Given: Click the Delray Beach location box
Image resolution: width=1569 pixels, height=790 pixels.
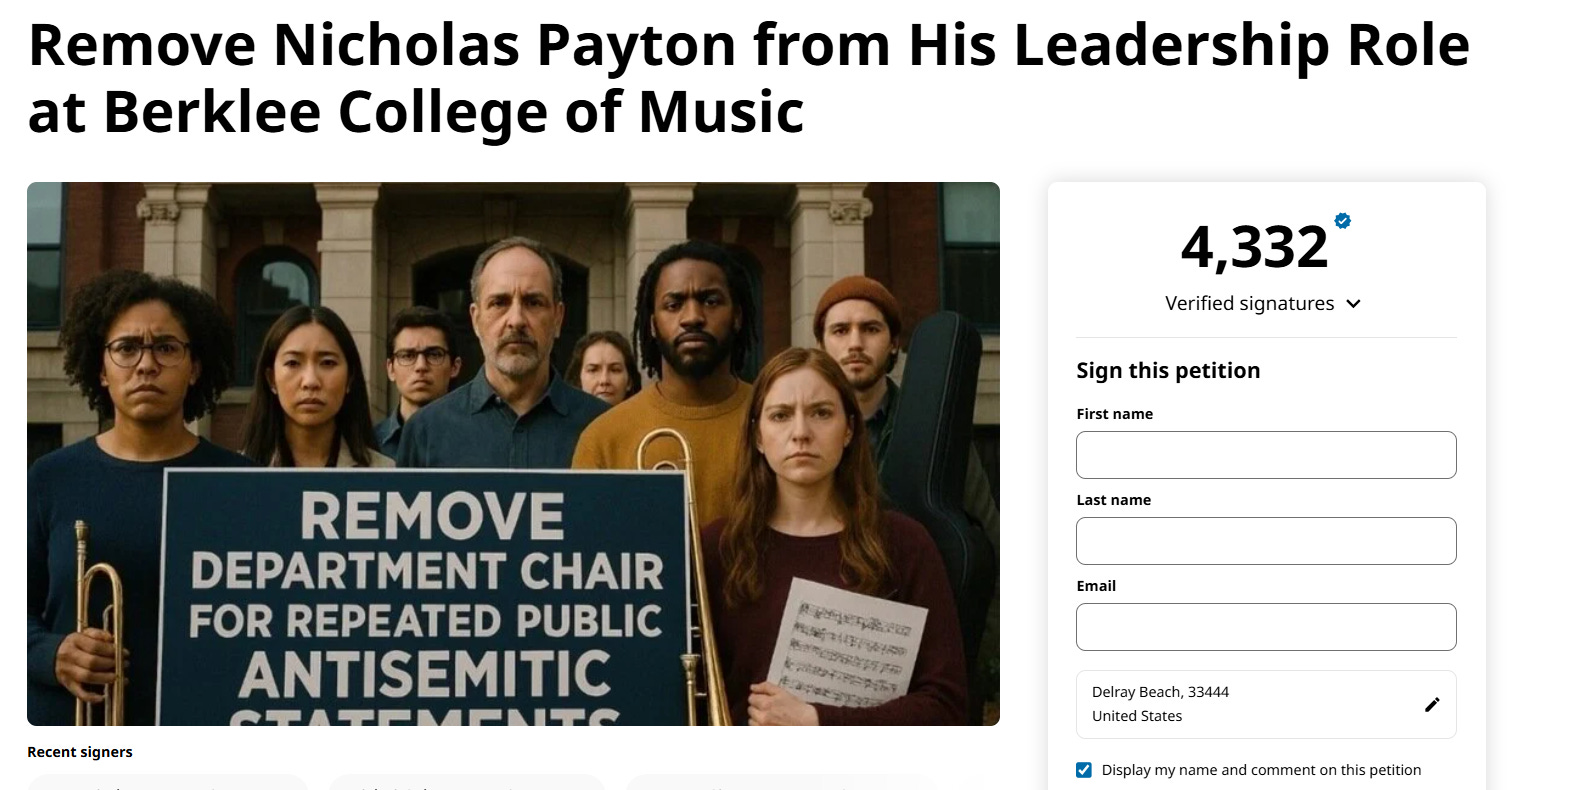Looking at the screenshot, I should [x=1266, y=704].
